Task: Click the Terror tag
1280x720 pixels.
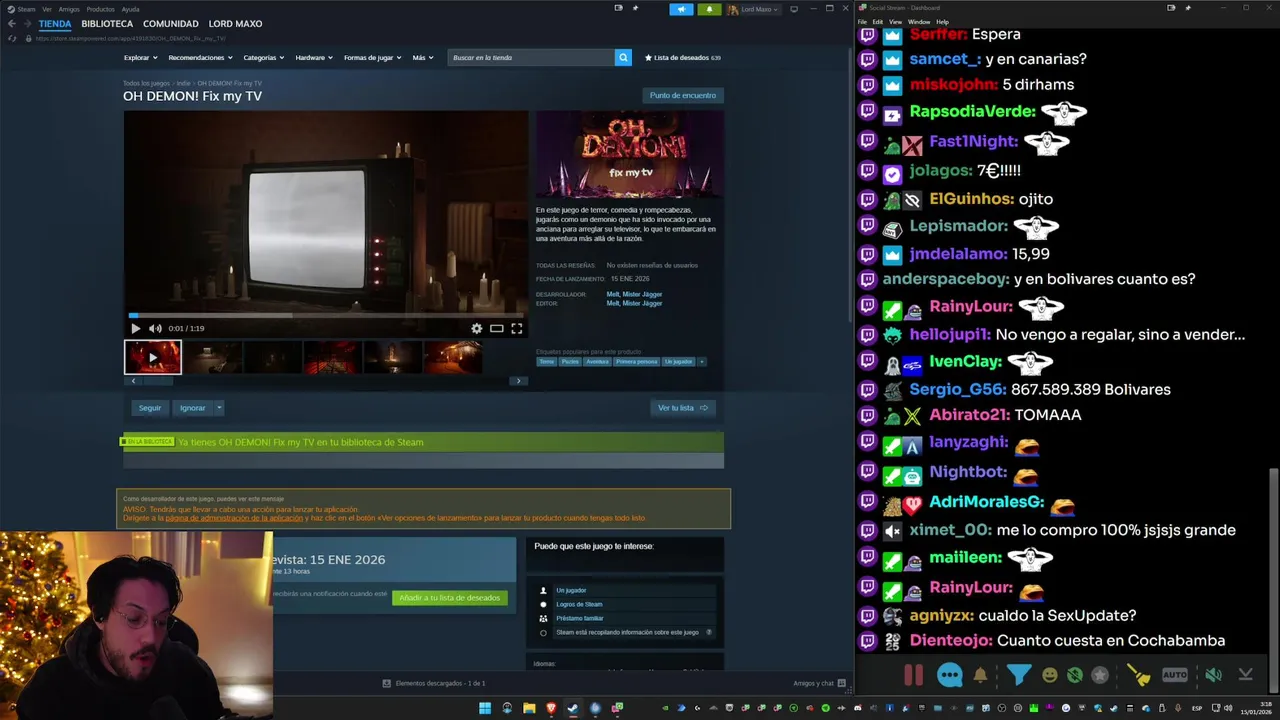Action: tap(546, 362)
